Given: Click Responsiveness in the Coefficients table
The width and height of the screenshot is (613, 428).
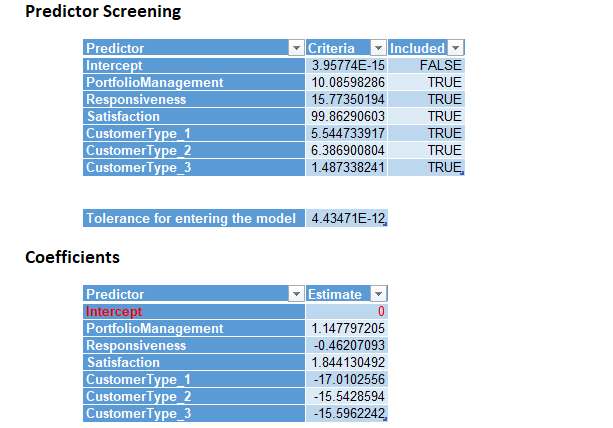Looking at the screenshot, I should pyautogui.click(x=194, y=345).
